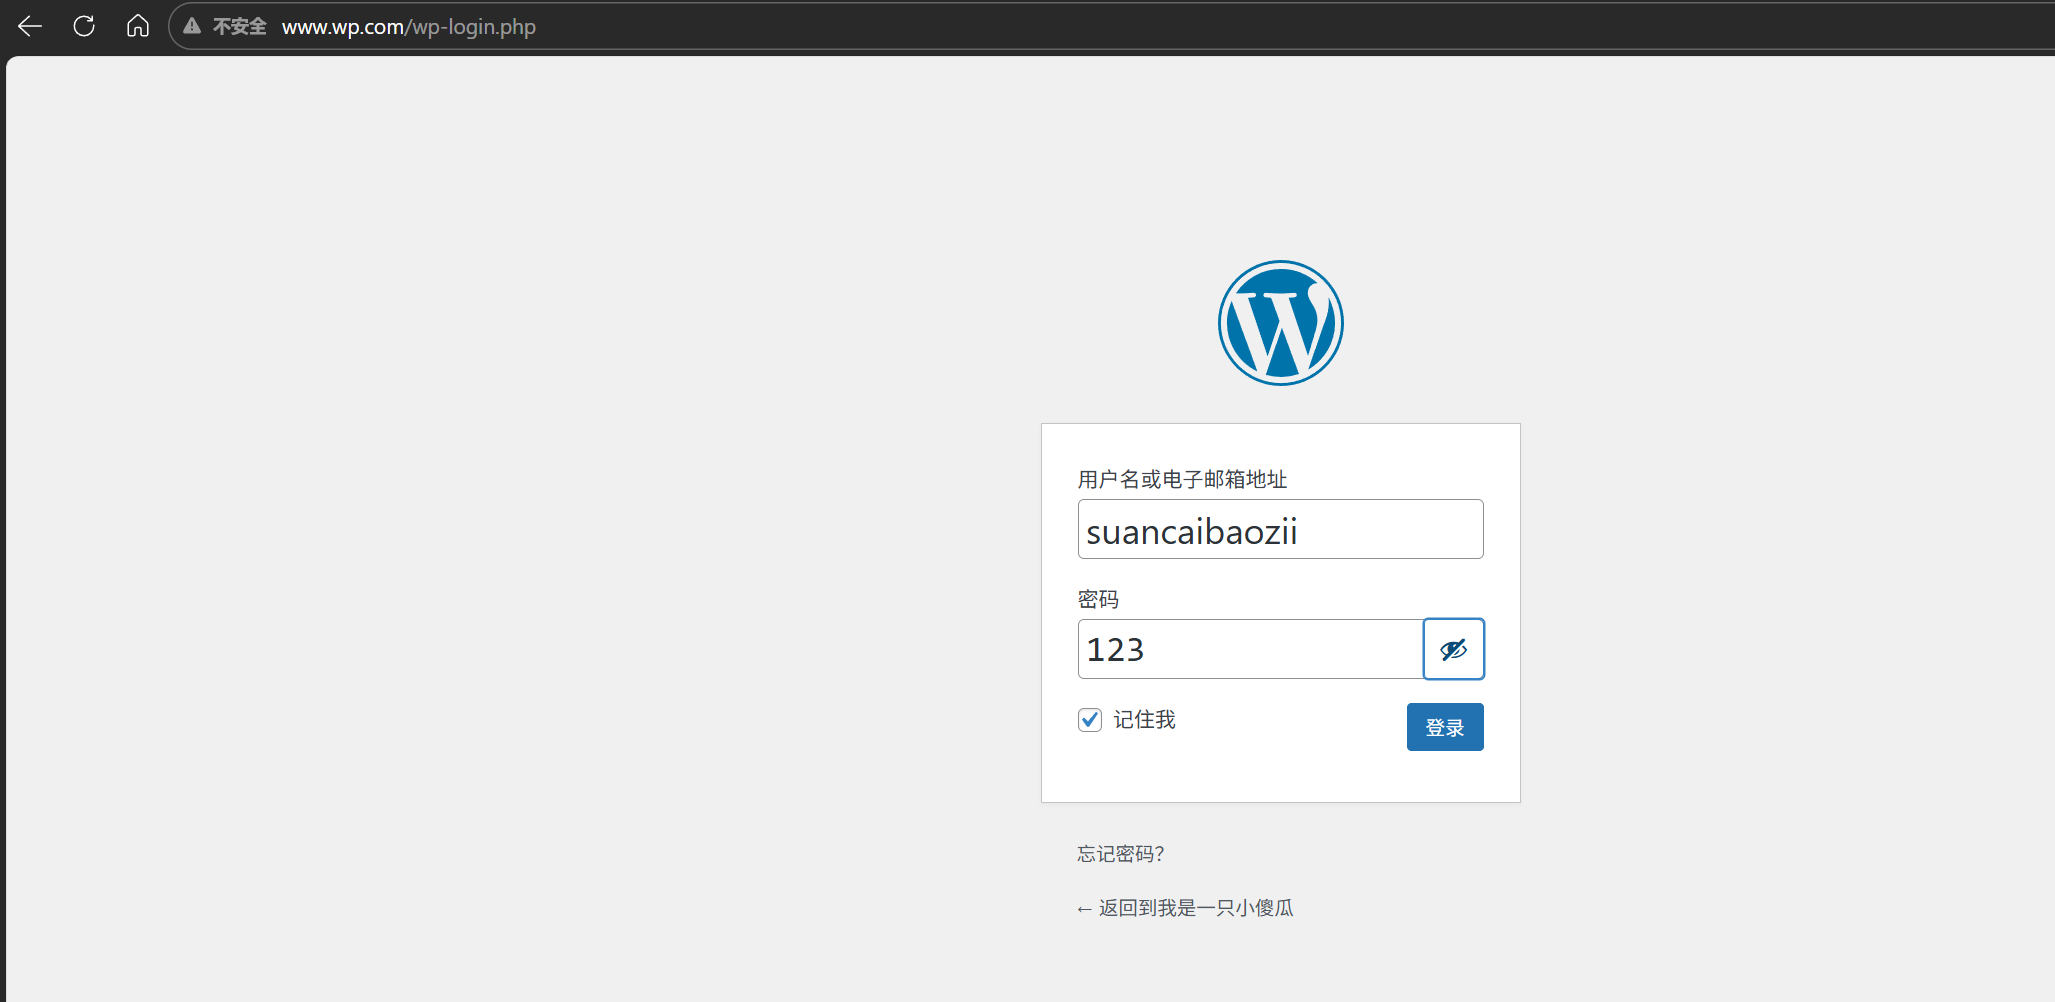2055x1002 pixels.
Task: View the not-secure warning triangle icon
Action: point(192,26)
